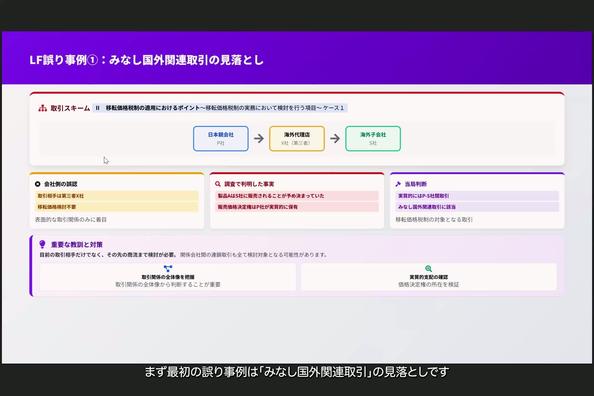Click the blue network diagram icon
This screenshot has height=396, width=594.
pos(168,269)
